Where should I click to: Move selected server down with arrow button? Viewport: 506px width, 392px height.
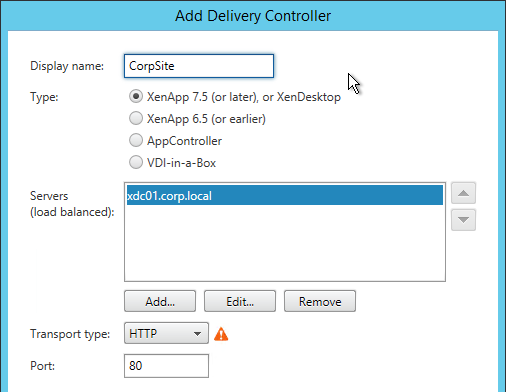click(463, 220)
